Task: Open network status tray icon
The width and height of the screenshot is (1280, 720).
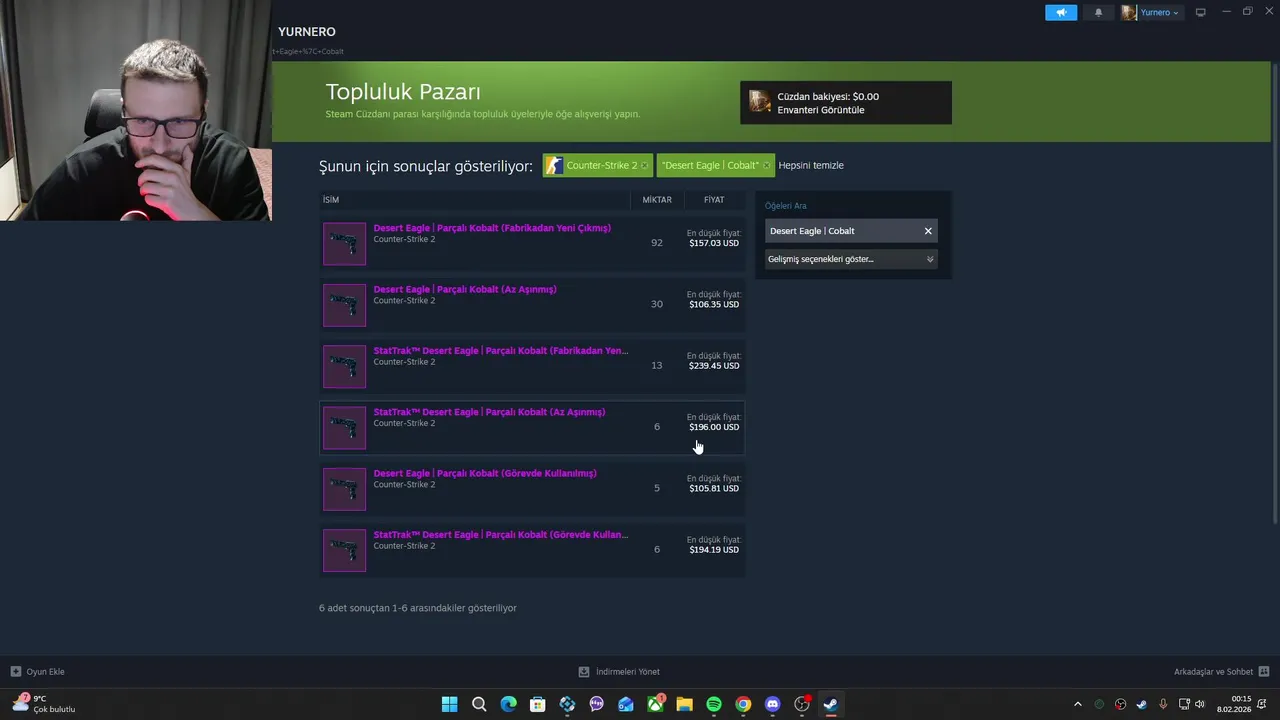Action: (1185, 704)
